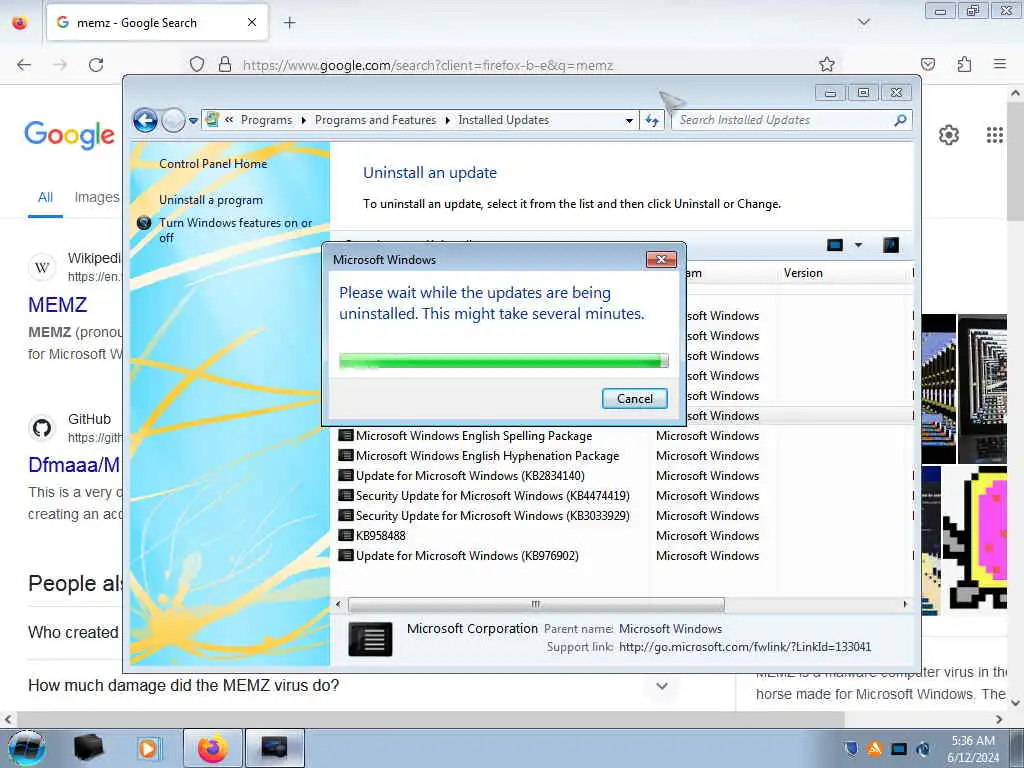Click the padlock site info icon
Viewport: 1024px width, 768px height.
coord(225,65)
